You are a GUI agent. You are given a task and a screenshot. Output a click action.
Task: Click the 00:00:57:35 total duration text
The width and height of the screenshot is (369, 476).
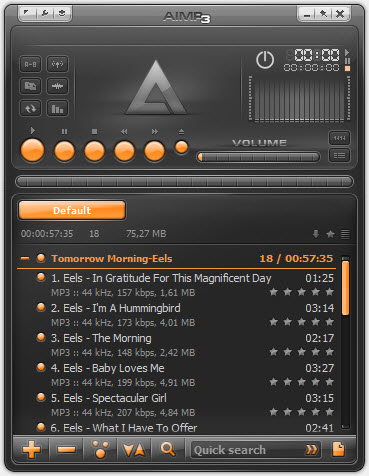[x=47, y=234]
